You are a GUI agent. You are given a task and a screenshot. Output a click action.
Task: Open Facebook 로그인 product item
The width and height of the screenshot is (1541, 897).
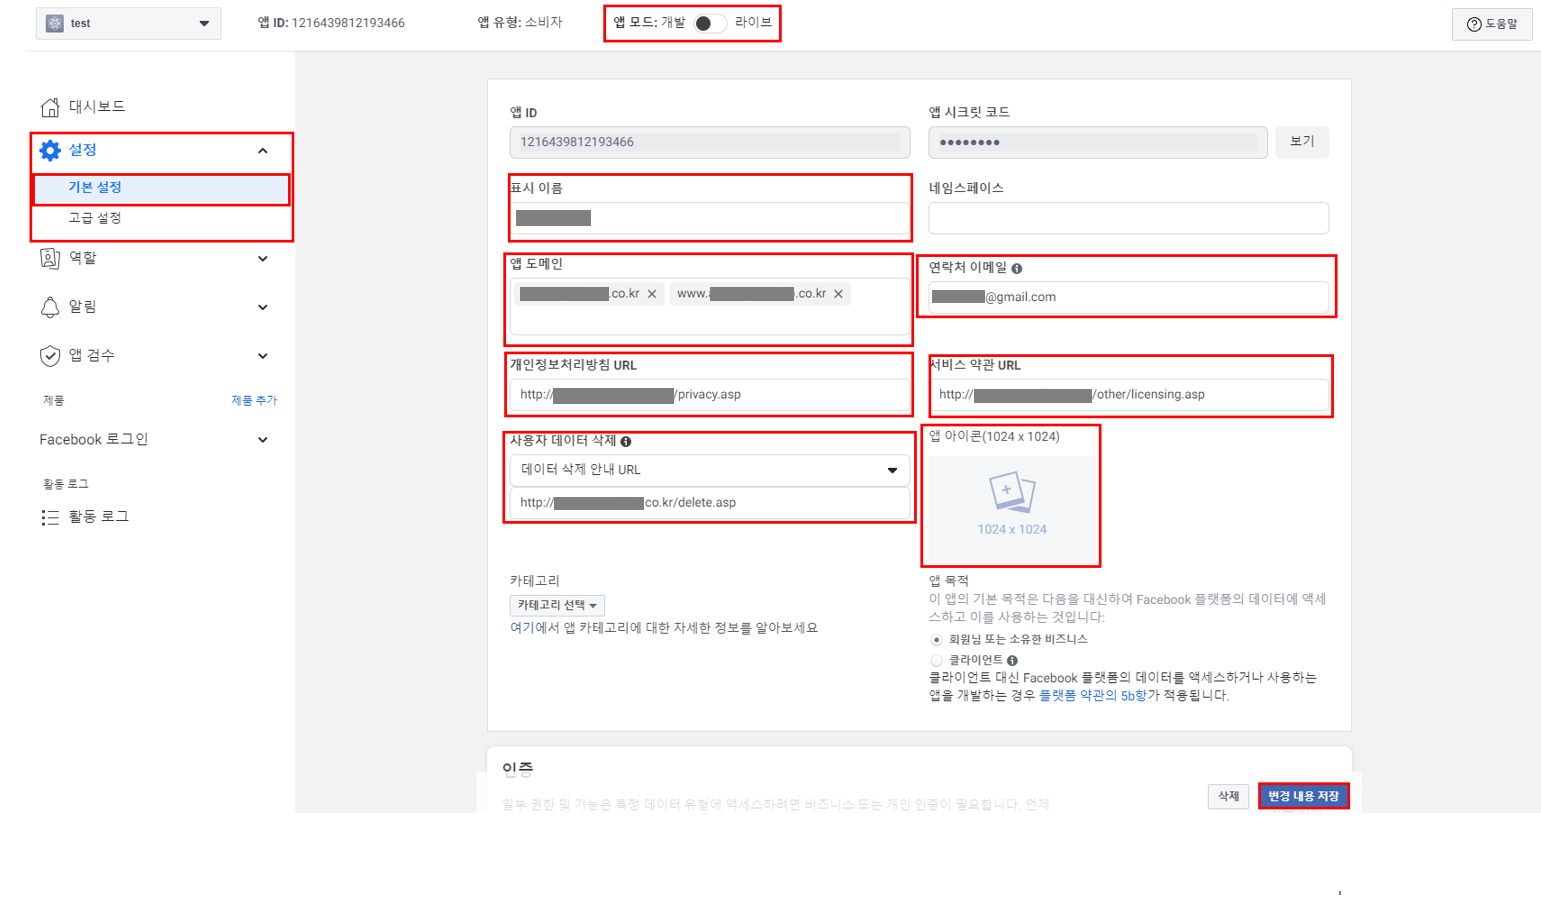[x=94, y=440]
